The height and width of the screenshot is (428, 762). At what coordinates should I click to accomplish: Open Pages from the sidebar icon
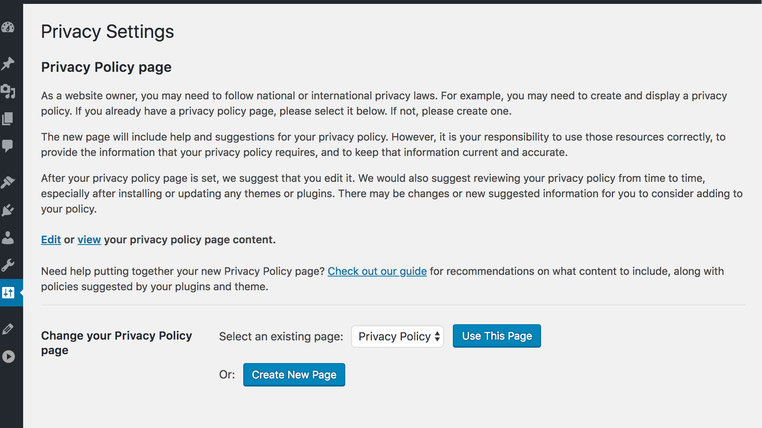point(8,119)
